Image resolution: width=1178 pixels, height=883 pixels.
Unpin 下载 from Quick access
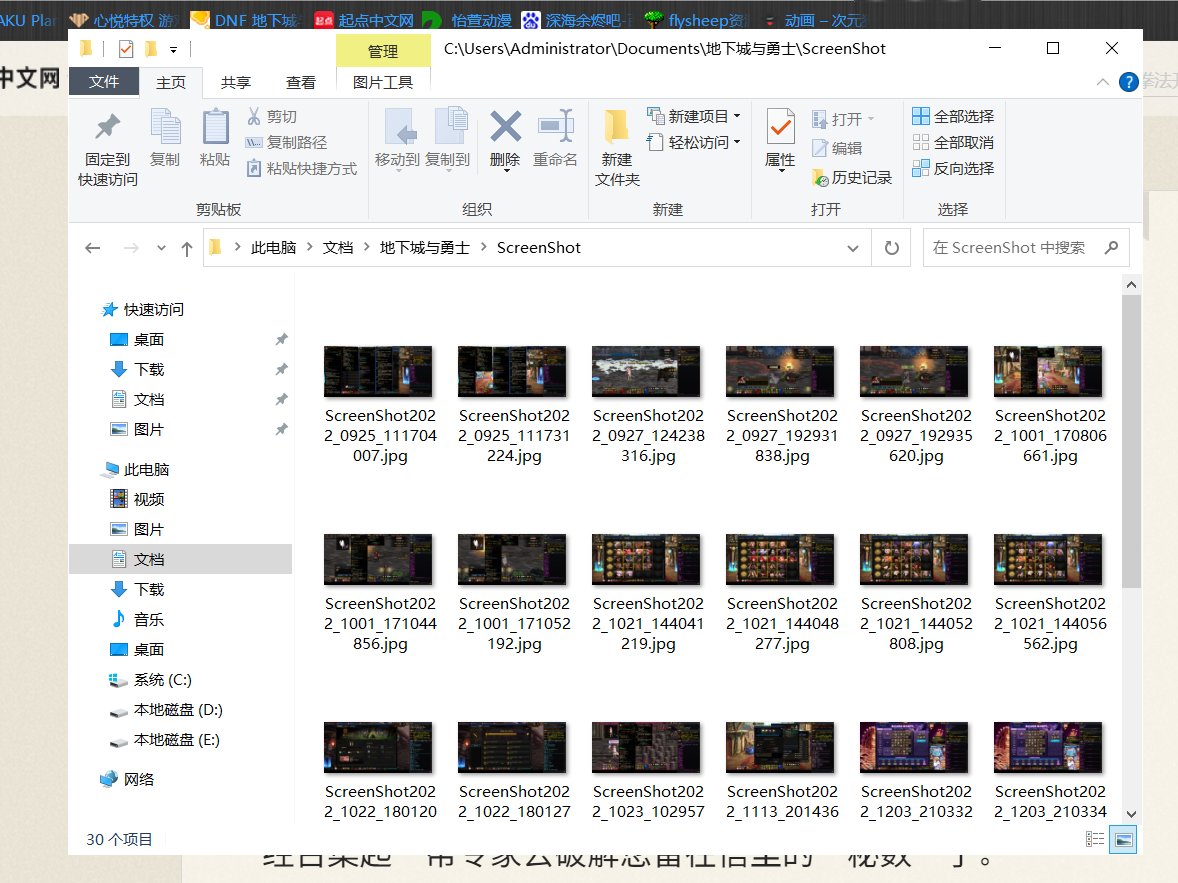[281, 370]
